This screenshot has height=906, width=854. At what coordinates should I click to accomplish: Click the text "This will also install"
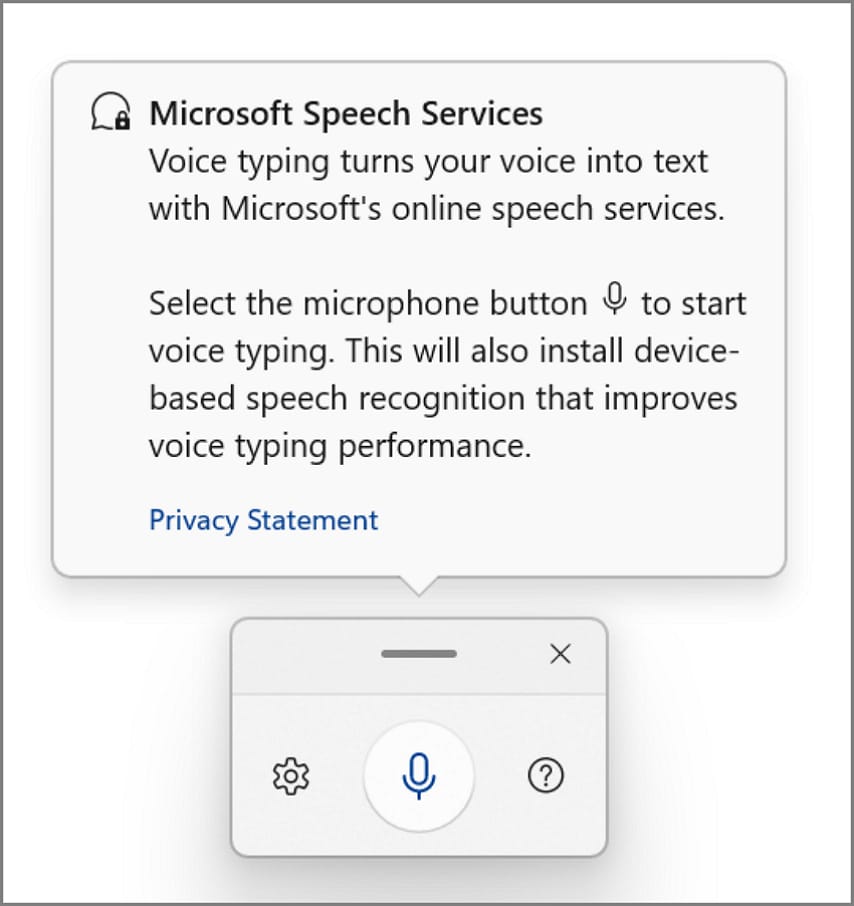496,351
